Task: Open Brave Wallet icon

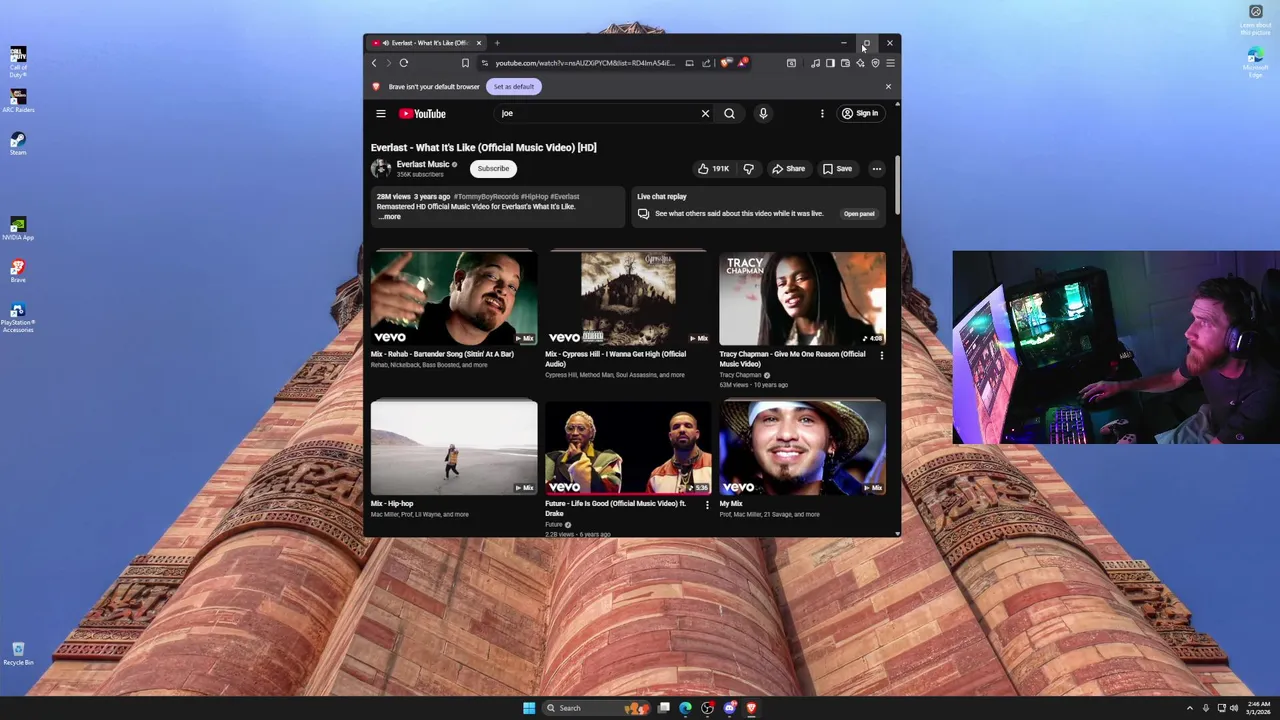Action: click(x=845, y=63)
